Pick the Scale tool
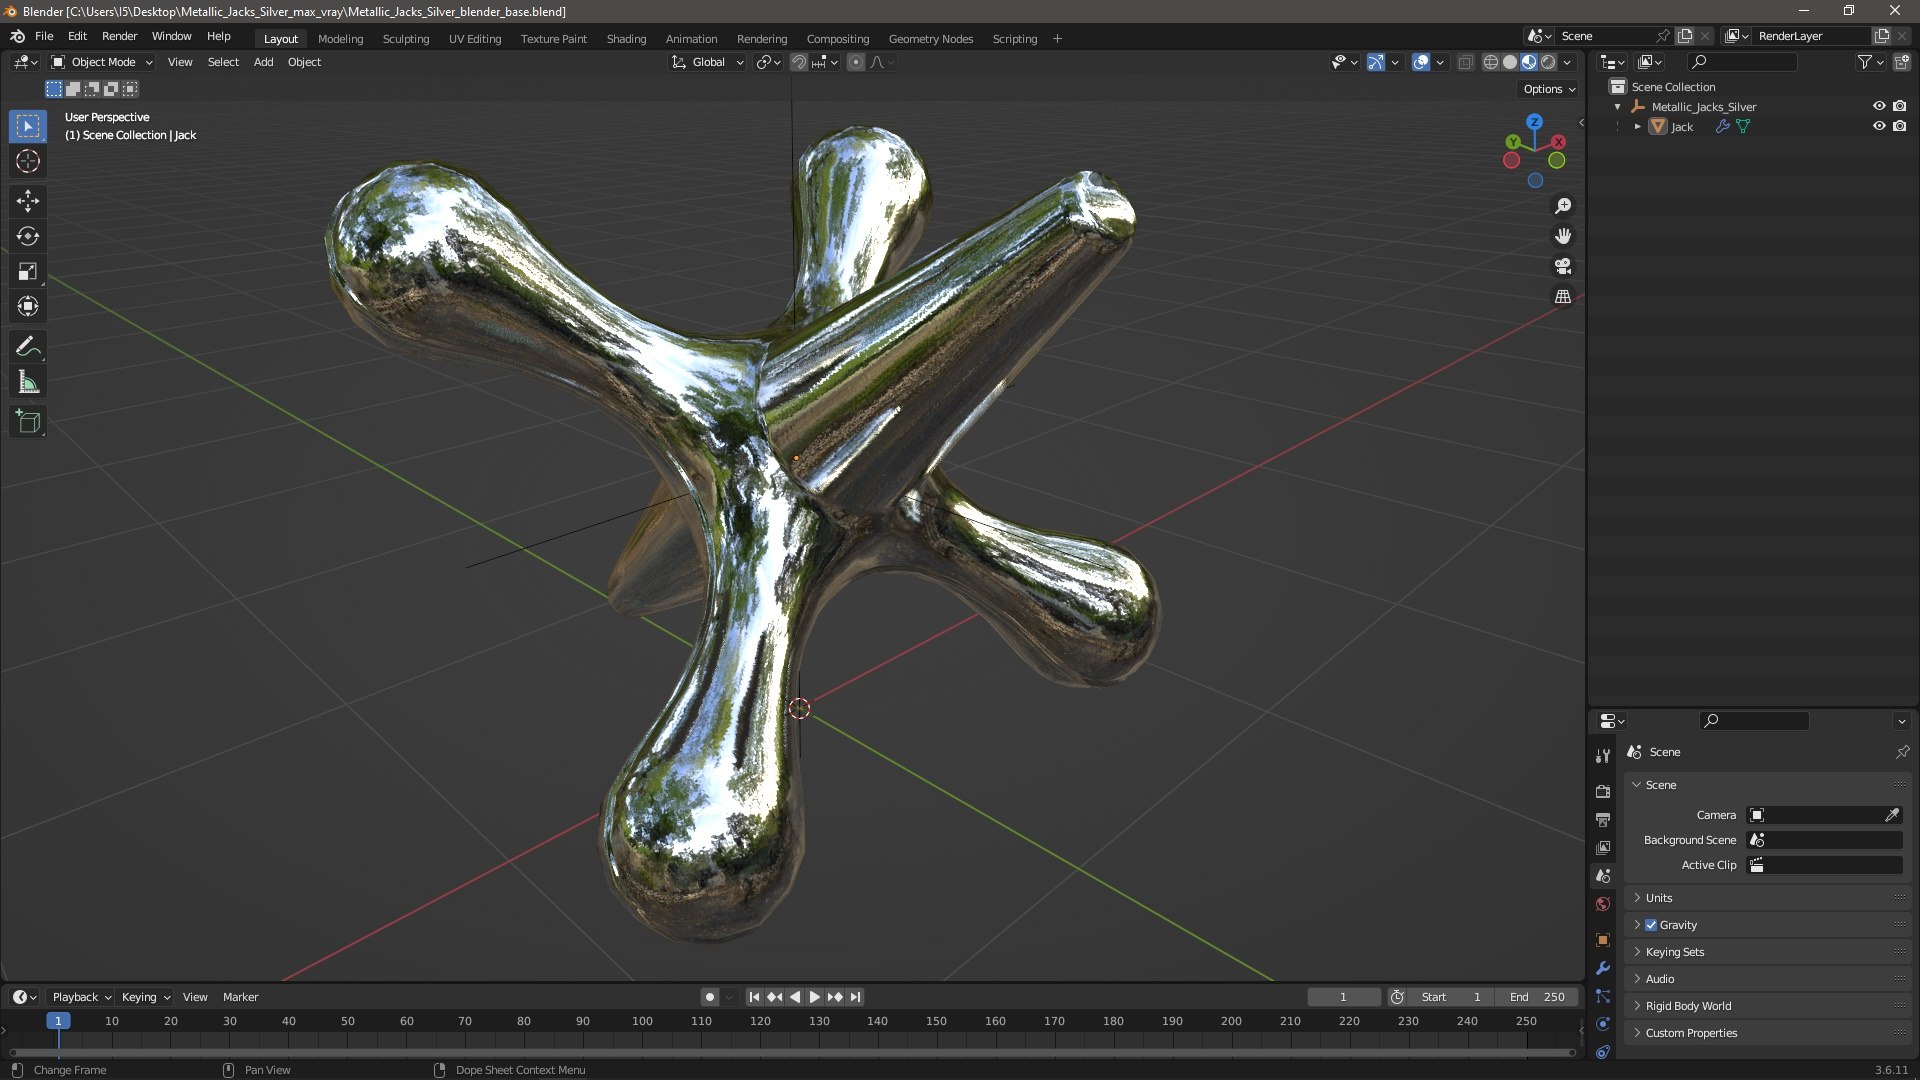The image size is (1920, 1080). pyautogui.click(x=28, y=271)
